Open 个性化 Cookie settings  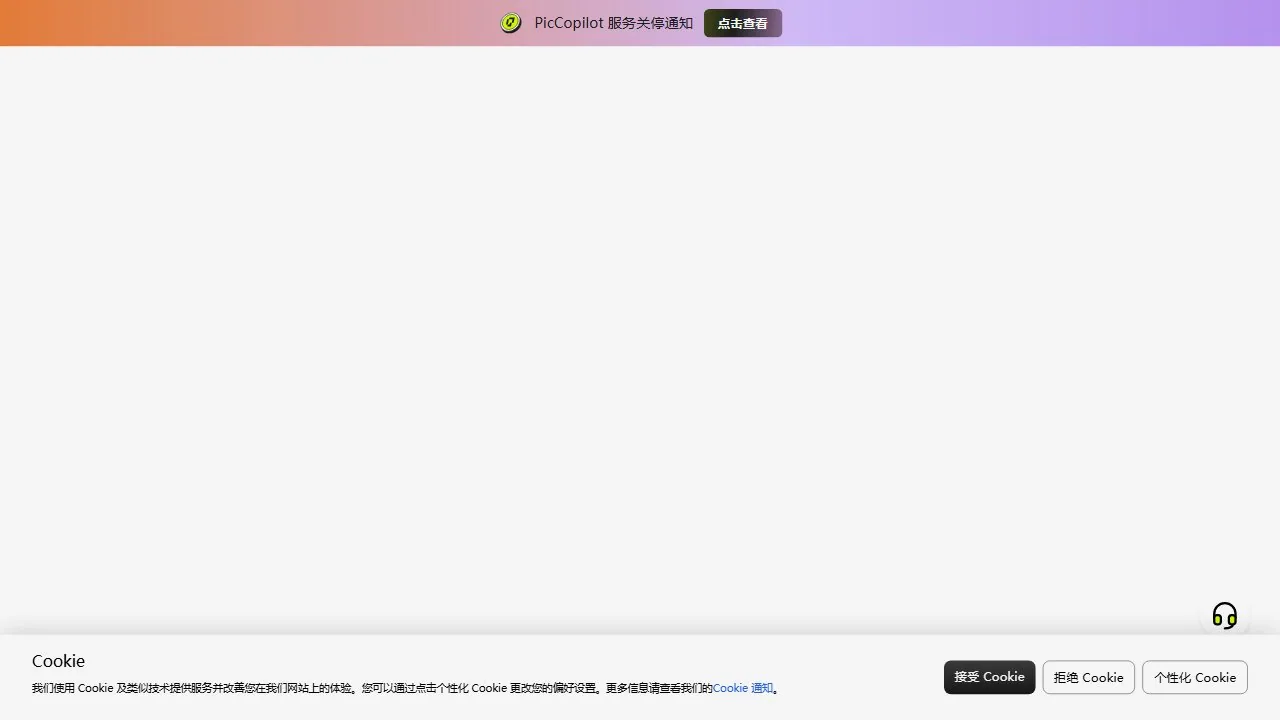pyautogui.click(x=1195, y=677)
